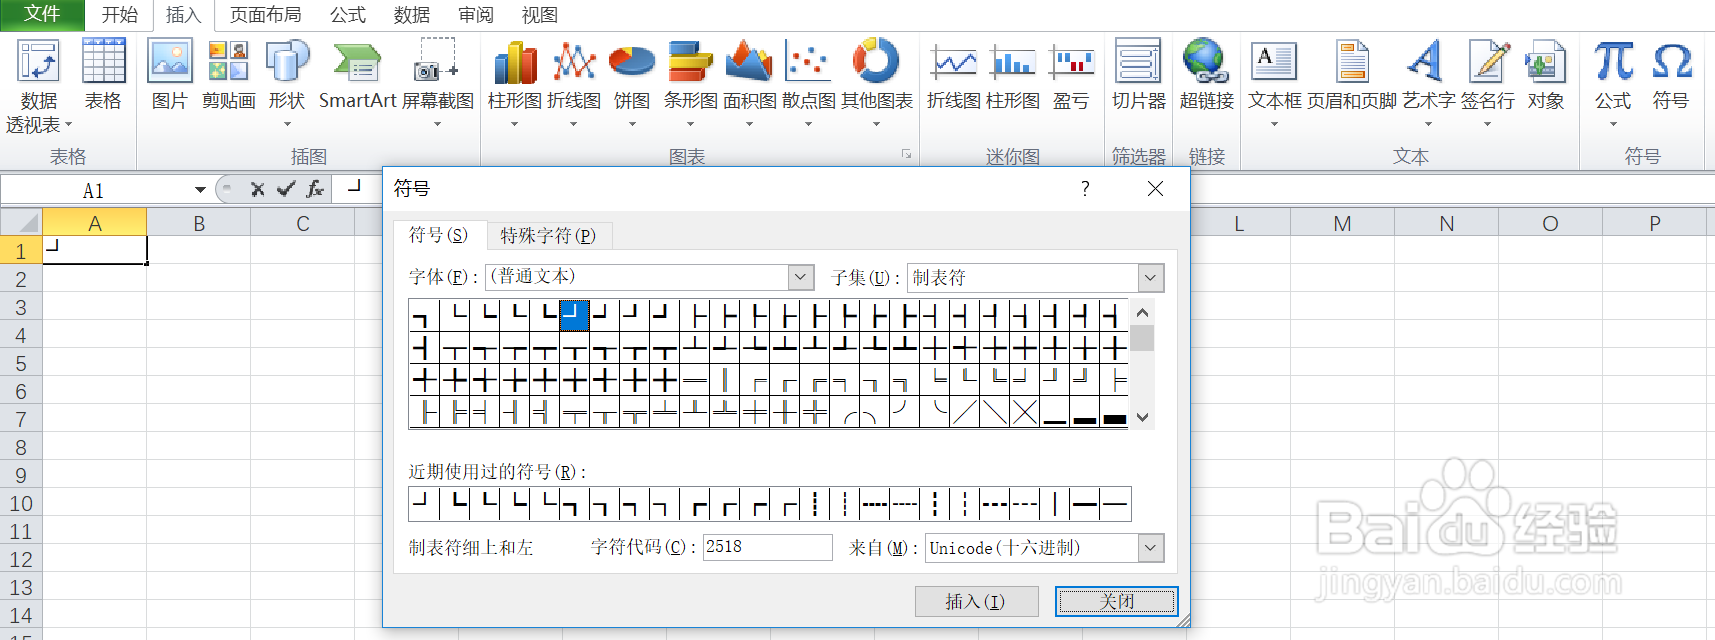1715x640 pixels.
Task: Open Insert Function (fx)
Action: coord(315,189)
